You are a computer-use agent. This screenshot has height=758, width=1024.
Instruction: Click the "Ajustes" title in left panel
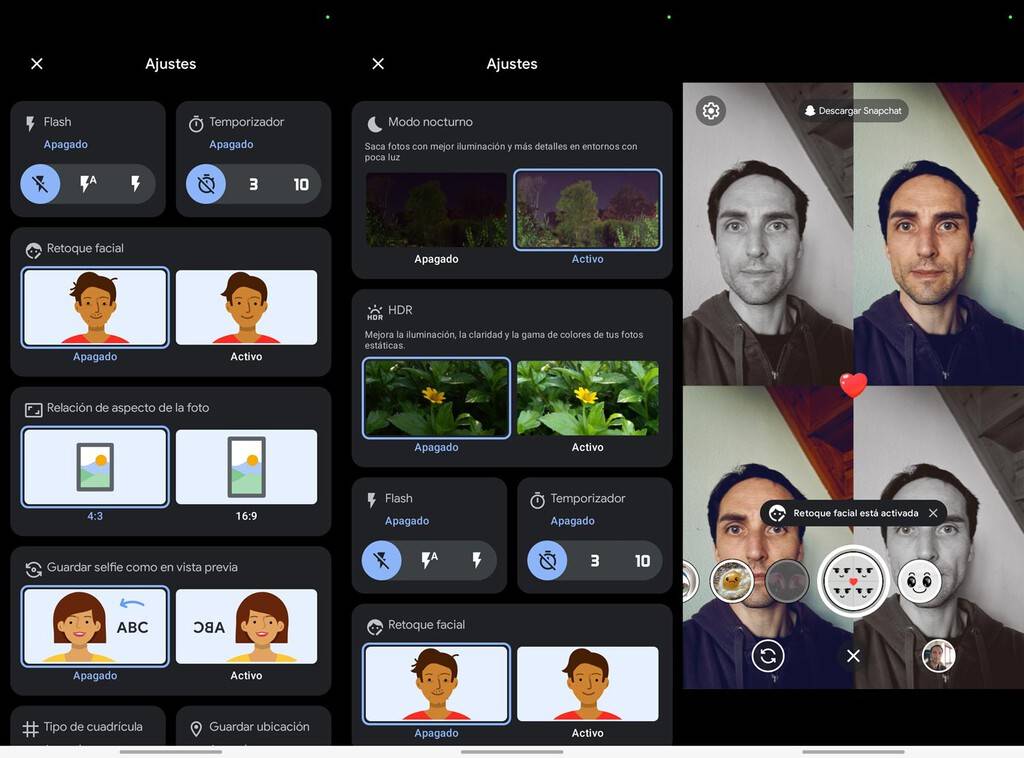click(170, 63)
